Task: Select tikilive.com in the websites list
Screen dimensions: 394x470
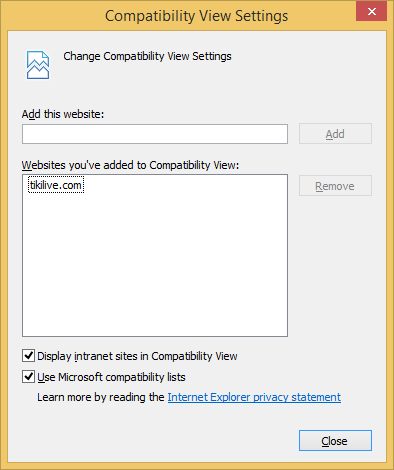Action: 56,185
